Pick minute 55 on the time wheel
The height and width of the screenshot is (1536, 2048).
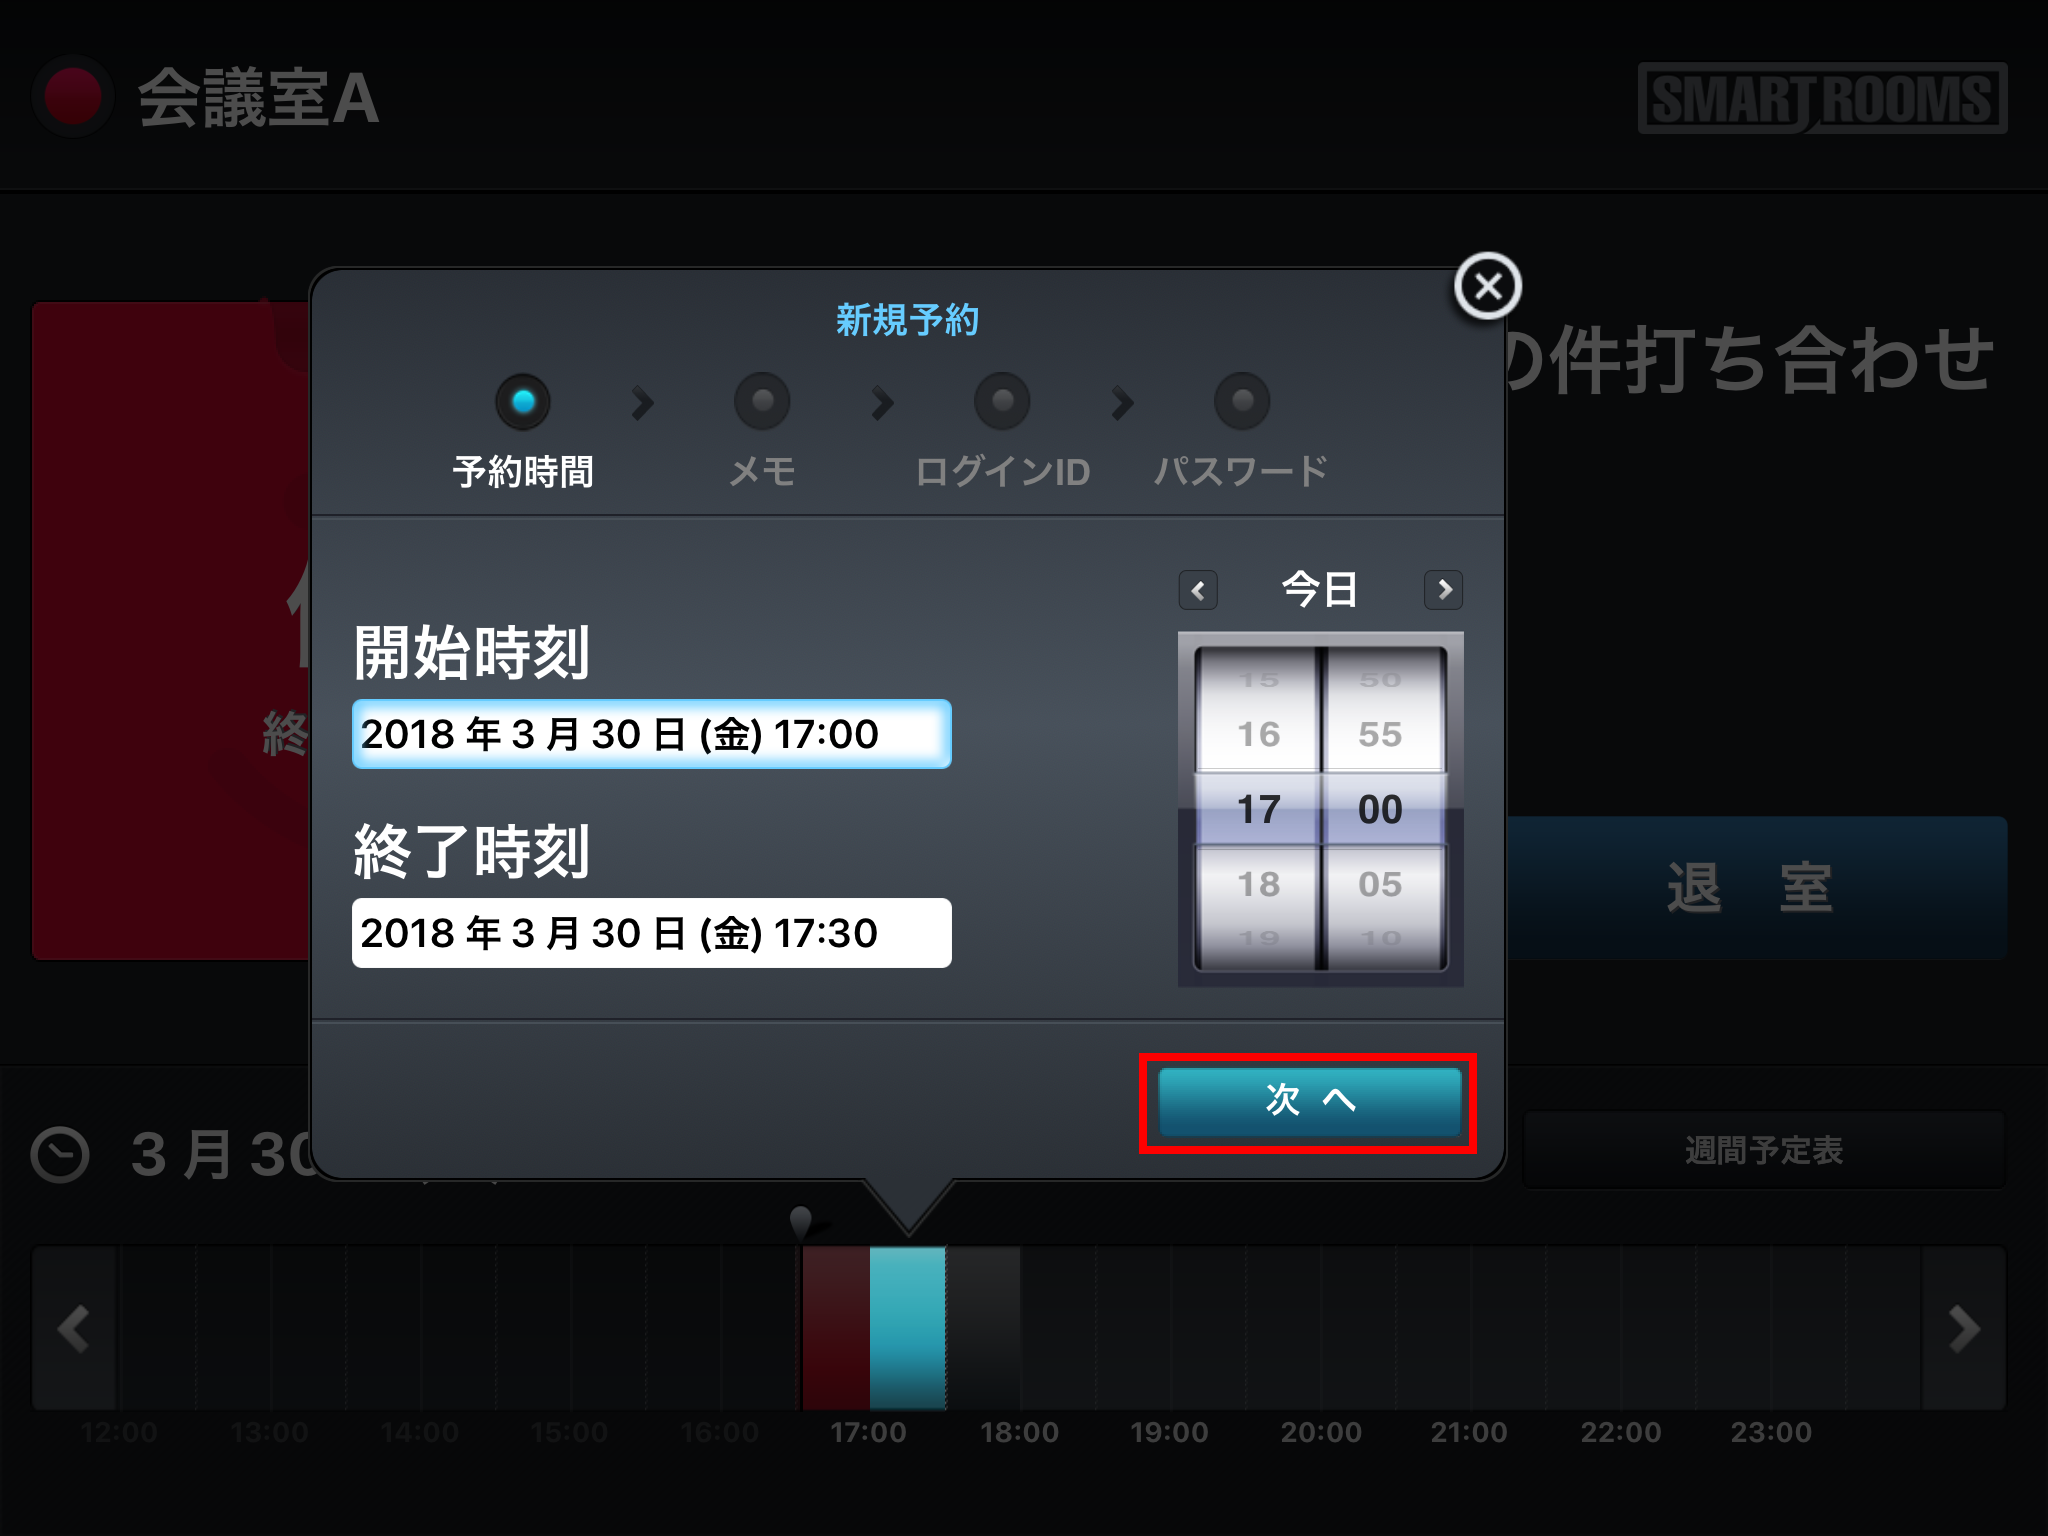tap(1380, 734)
